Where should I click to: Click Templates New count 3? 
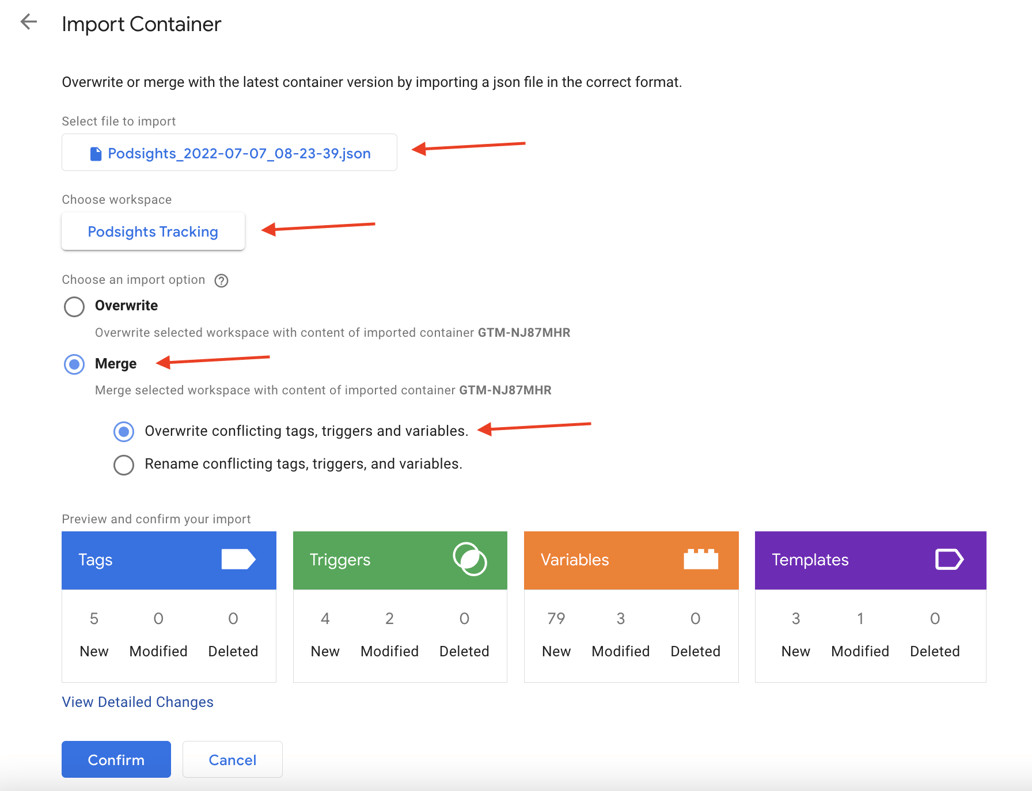(x=796, y=619)
